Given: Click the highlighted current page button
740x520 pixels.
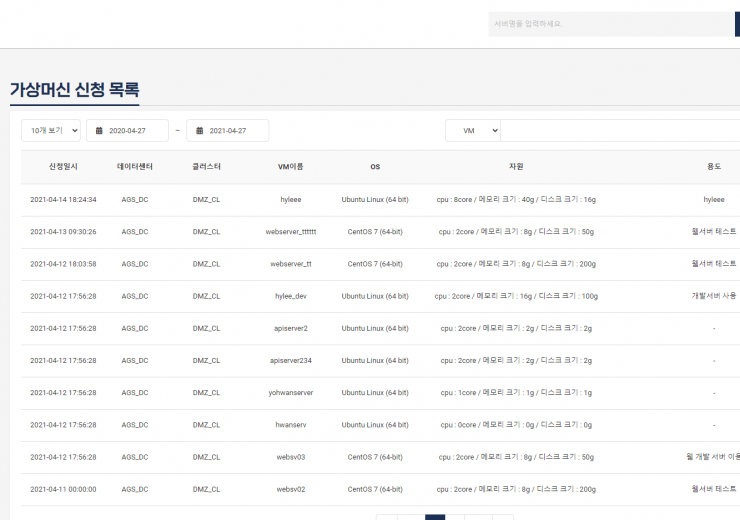Looking at the screenshot, I should 435,517.
